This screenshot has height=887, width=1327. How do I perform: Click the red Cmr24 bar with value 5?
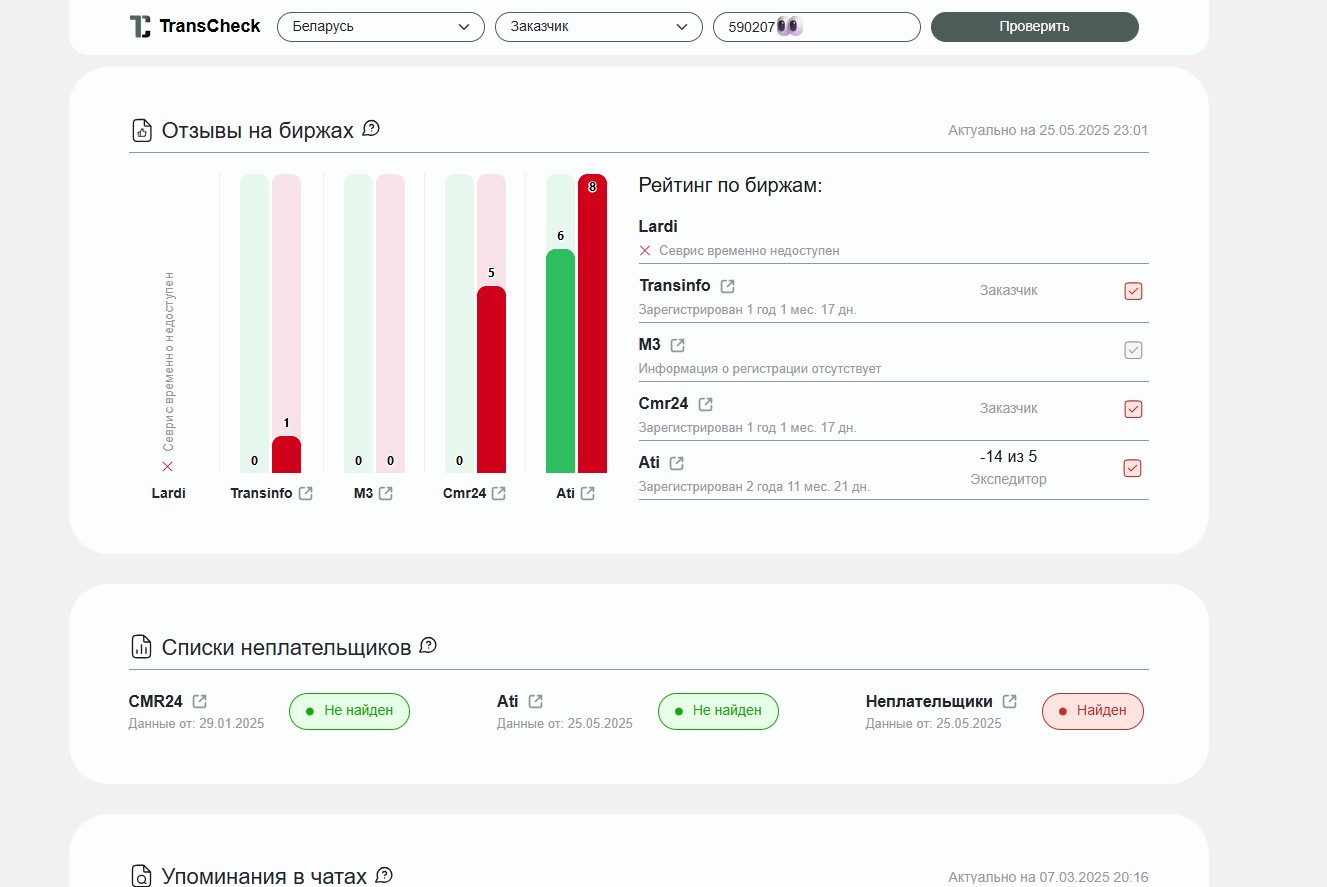tap(491, 380)
